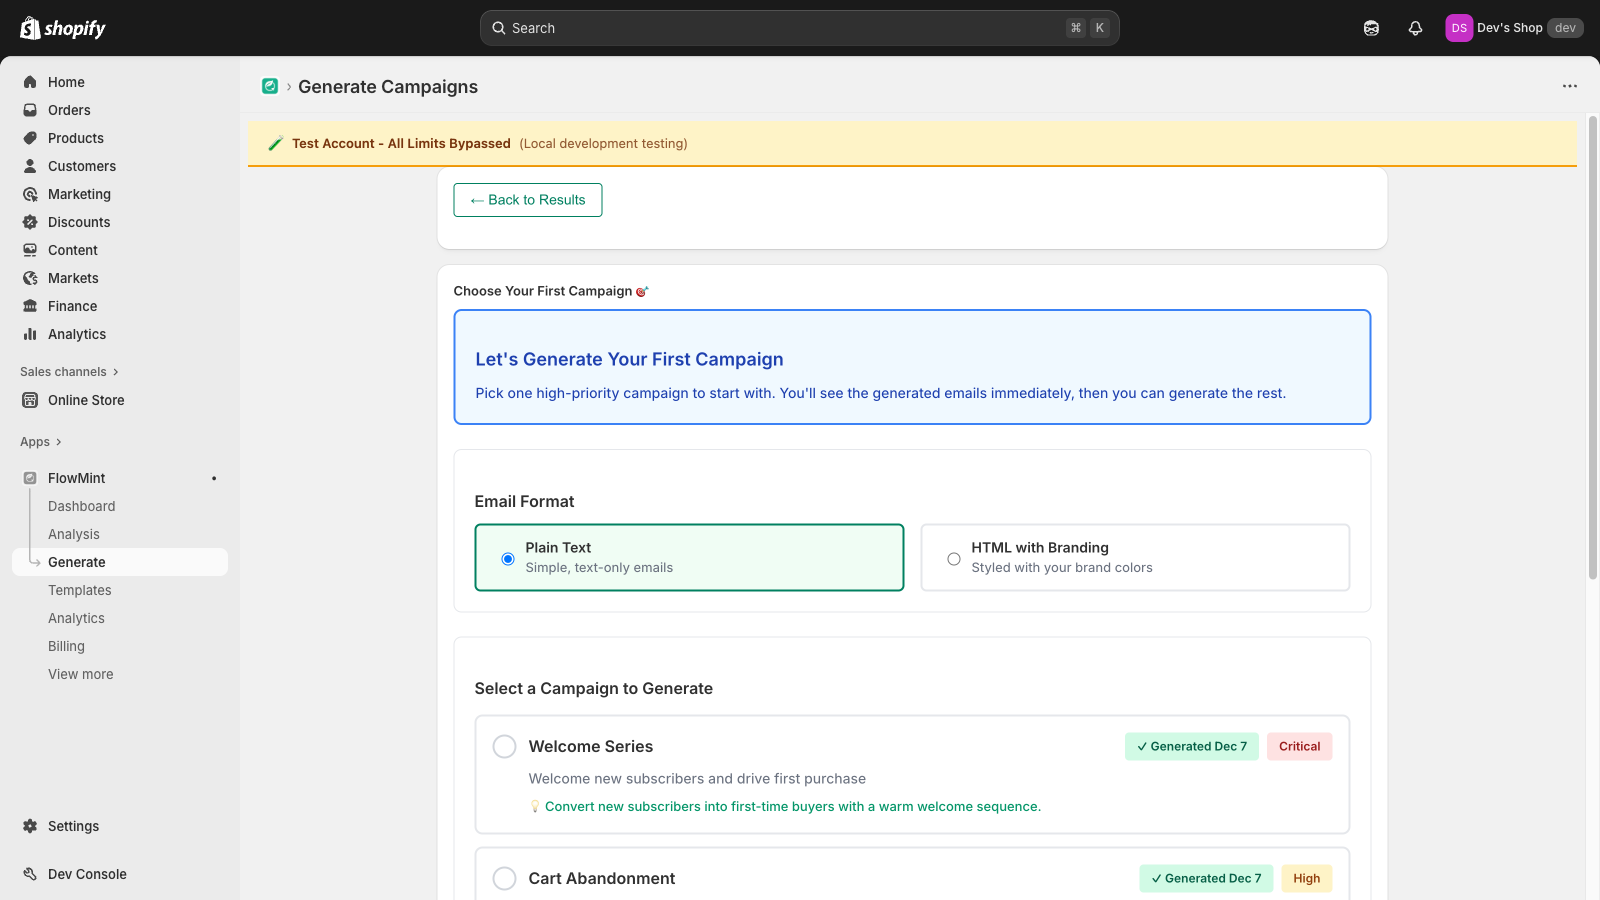The image size is (1600, 900).
Task: Click the Discounts icon in sidebar
Action: pyautogui.click(x=30, y=222)
